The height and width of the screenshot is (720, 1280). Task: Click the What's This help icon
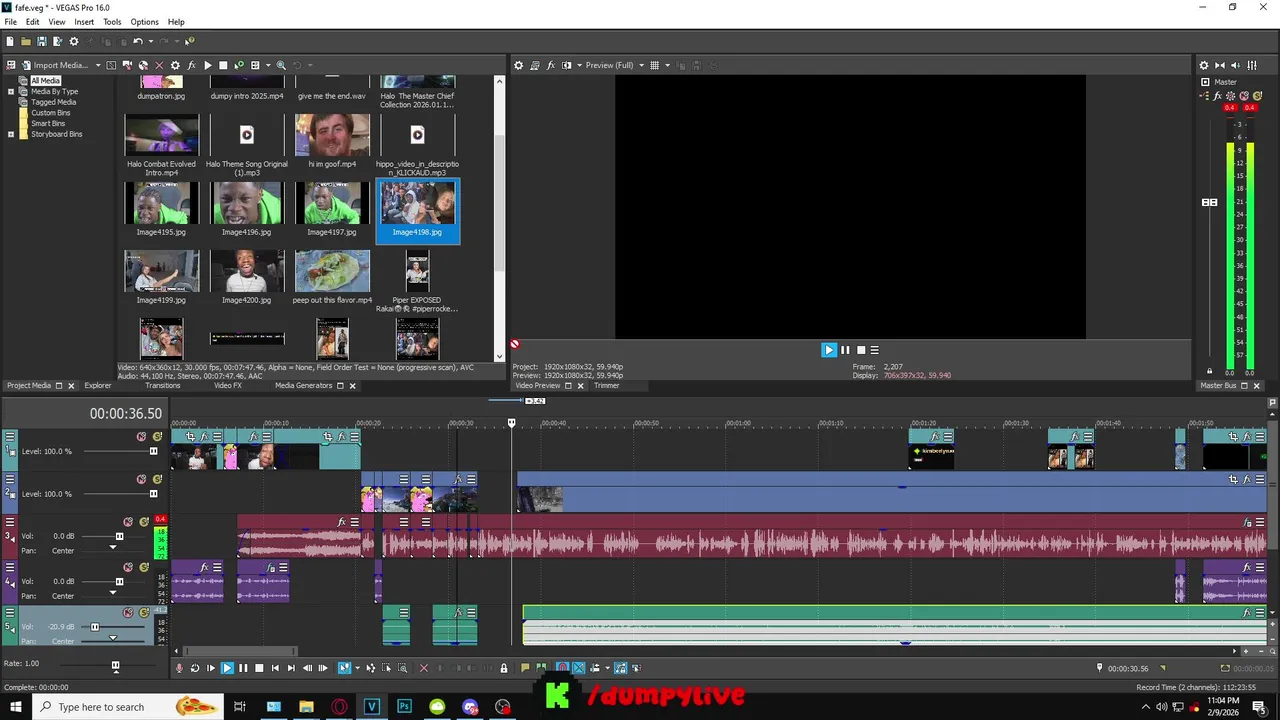[x=189, y=41]
